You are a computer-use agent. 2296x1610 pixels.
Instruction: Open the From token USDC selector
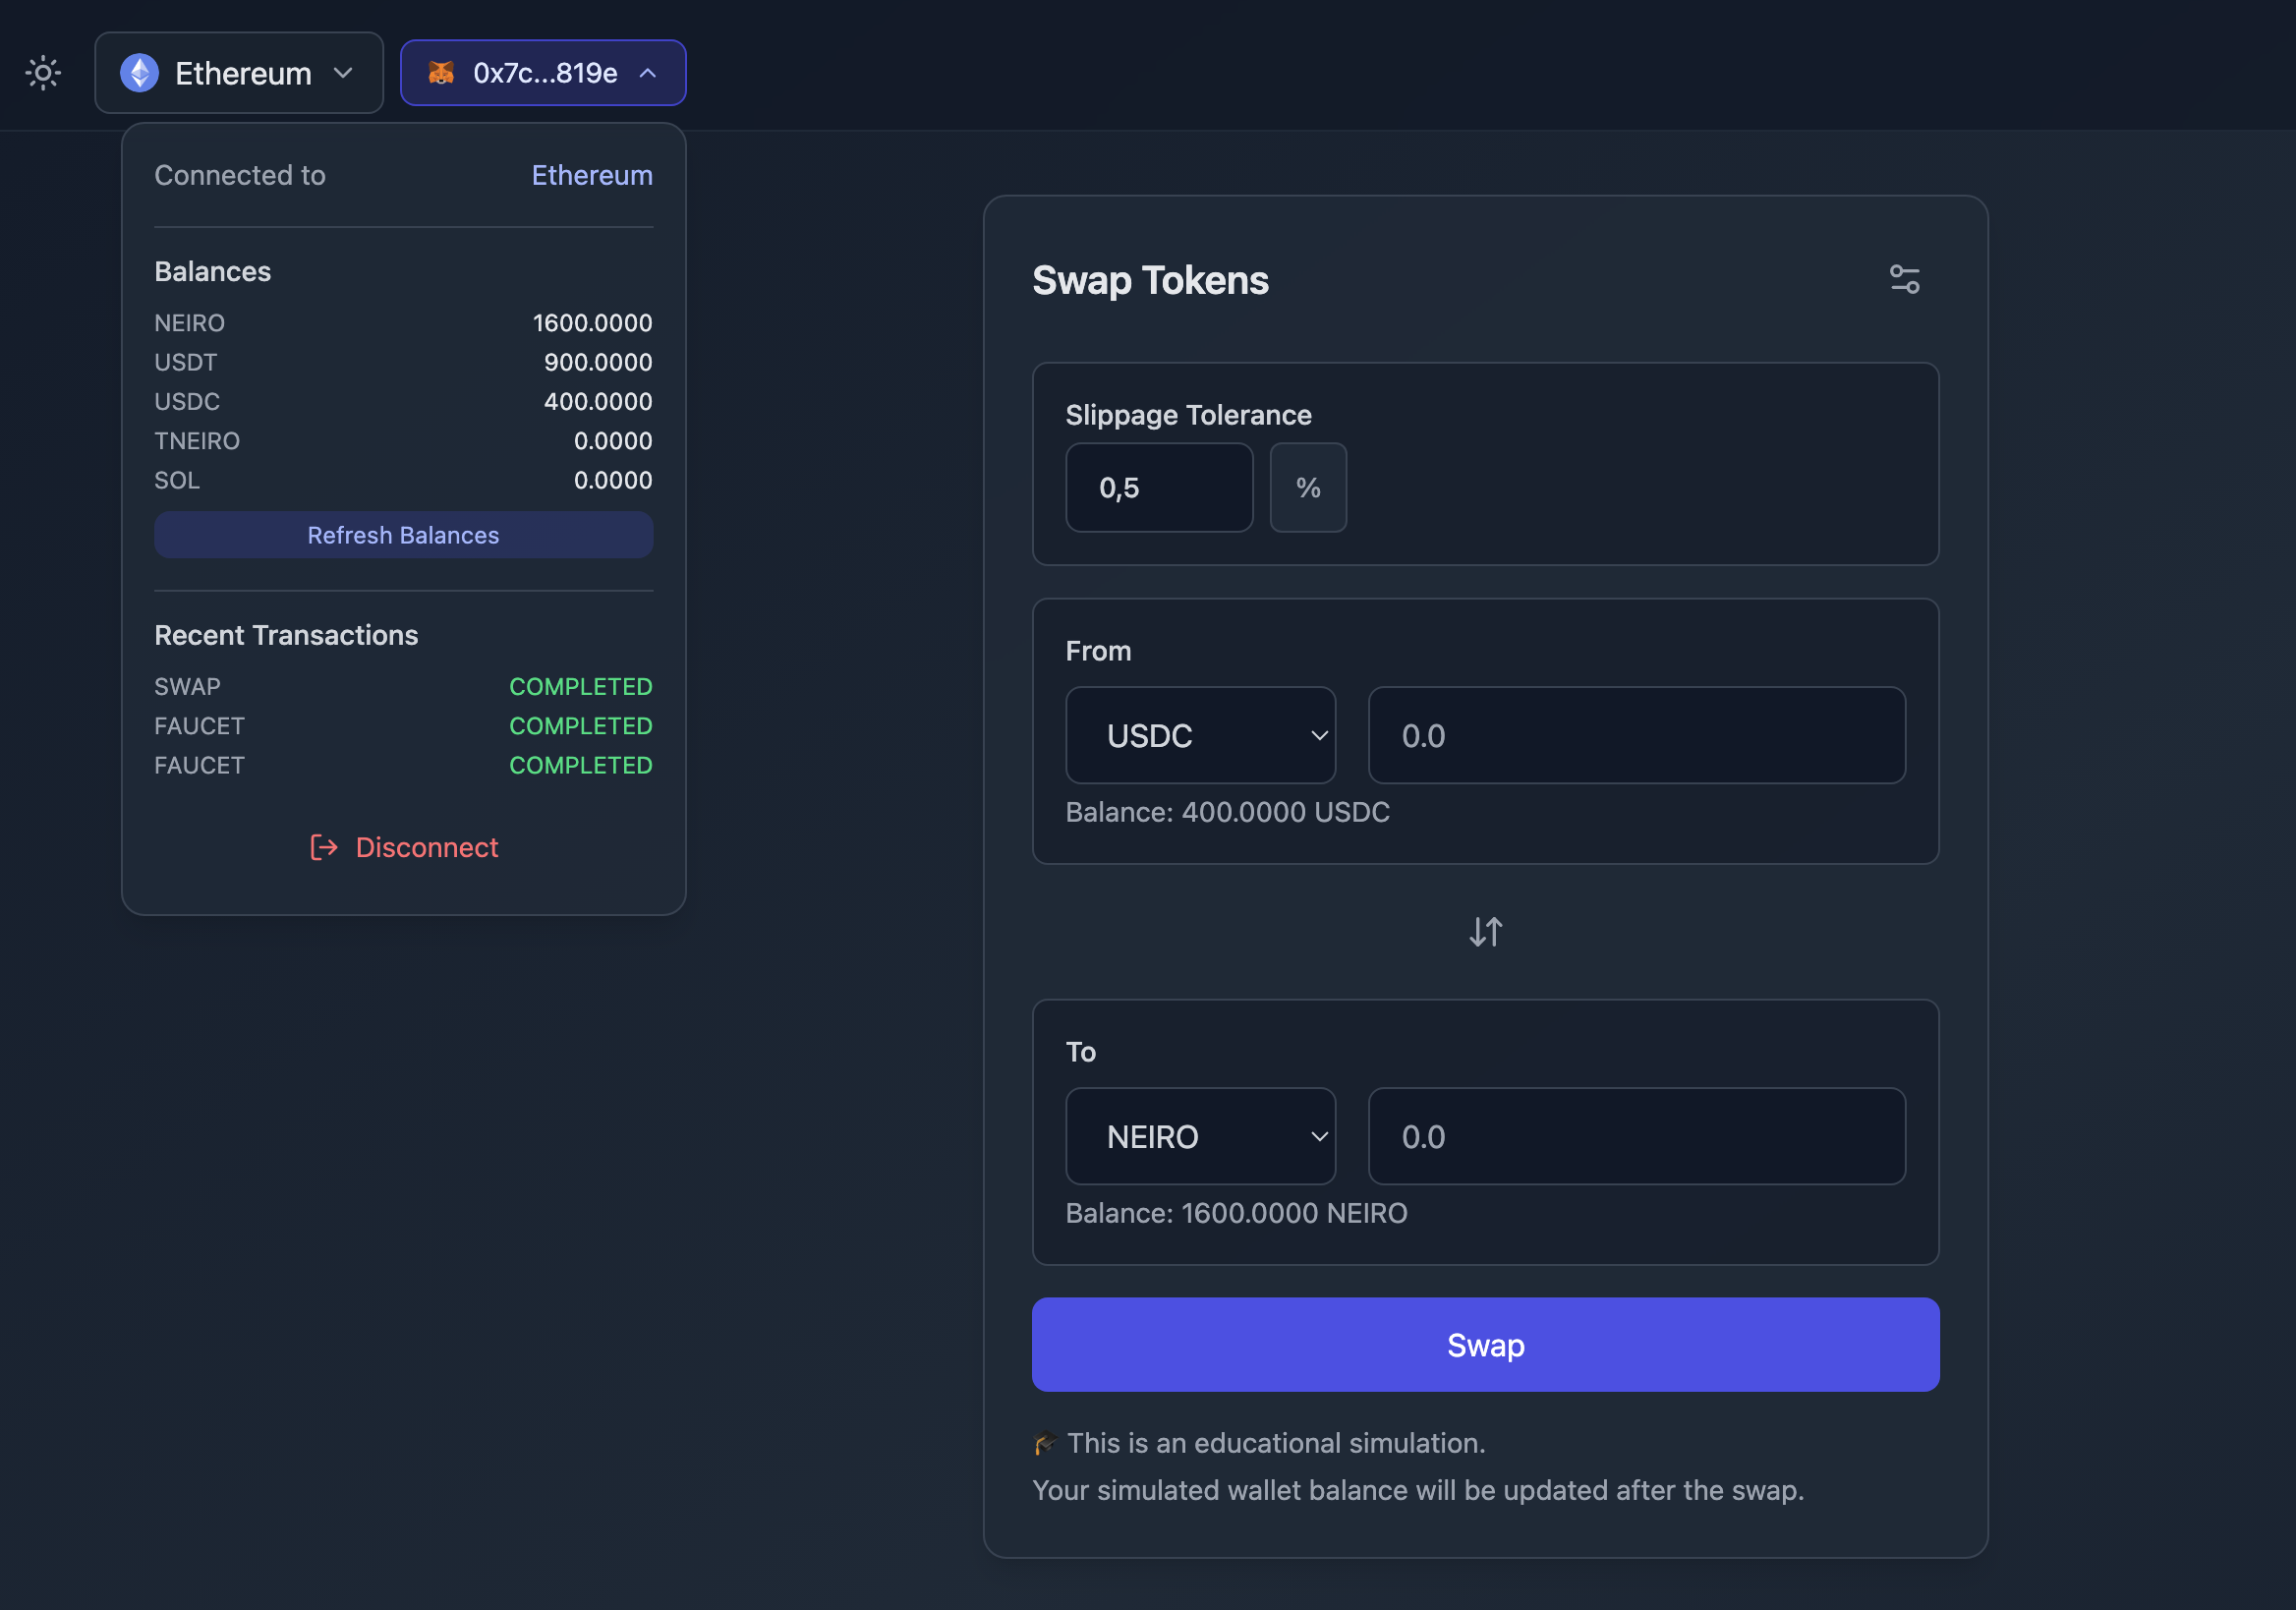[x=1200, y=736]
